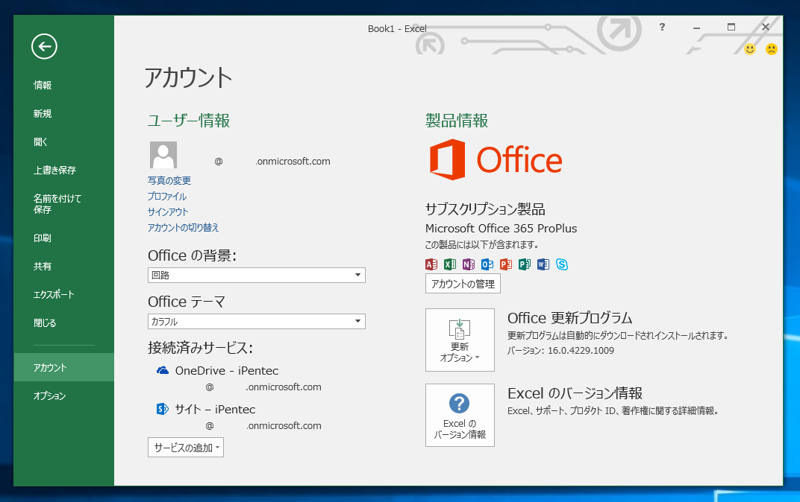Click the サブスクリプション製品 heading
The height and width of the screenshot is (502, 800).
[485, 209]
